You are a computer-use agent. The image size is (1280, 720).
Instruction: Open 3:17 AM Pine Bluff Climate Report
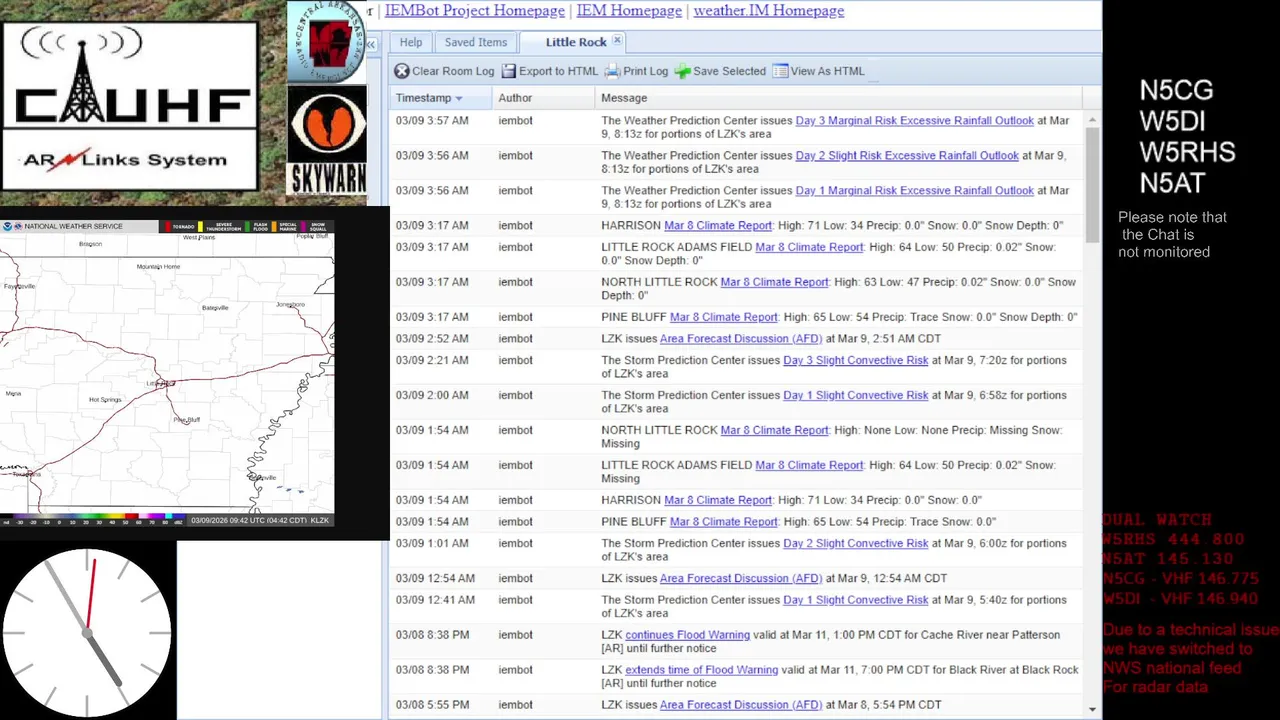point(723,317)
